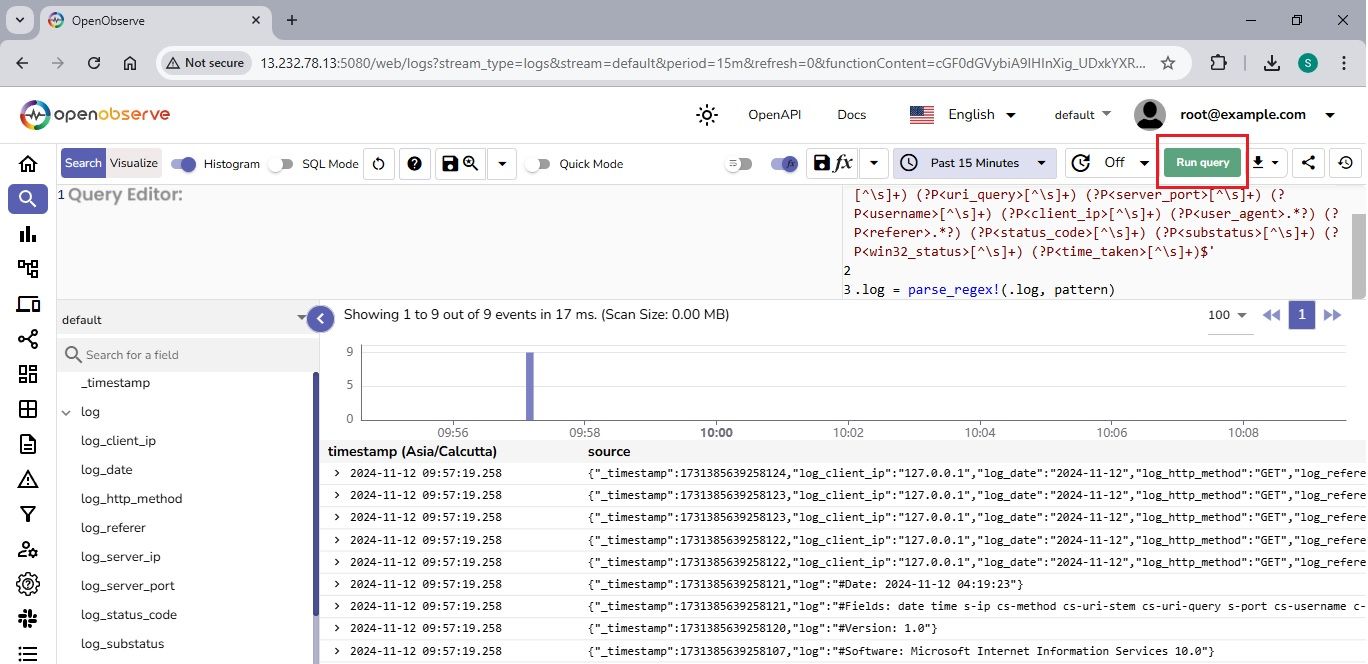
Task: Open Alerts warning triangle icon in sidebar
Action: [x=28, y=479]
